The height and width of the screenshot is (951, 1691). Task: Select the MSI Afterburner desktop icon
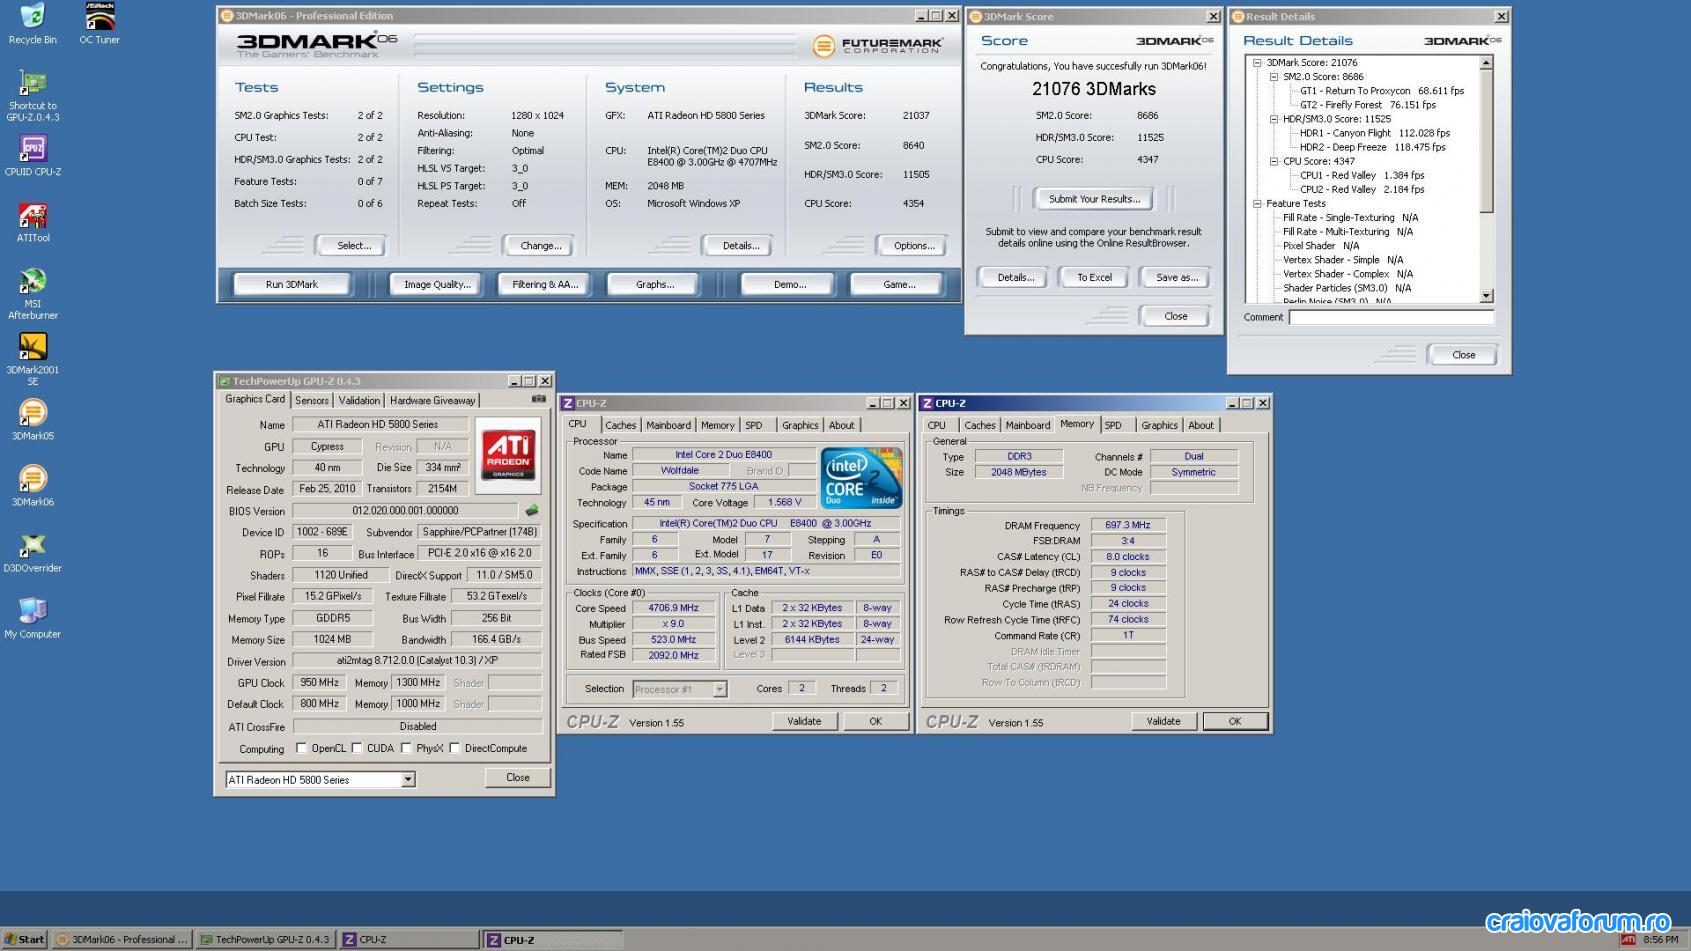pyautogui.click(x=32, y=294)
